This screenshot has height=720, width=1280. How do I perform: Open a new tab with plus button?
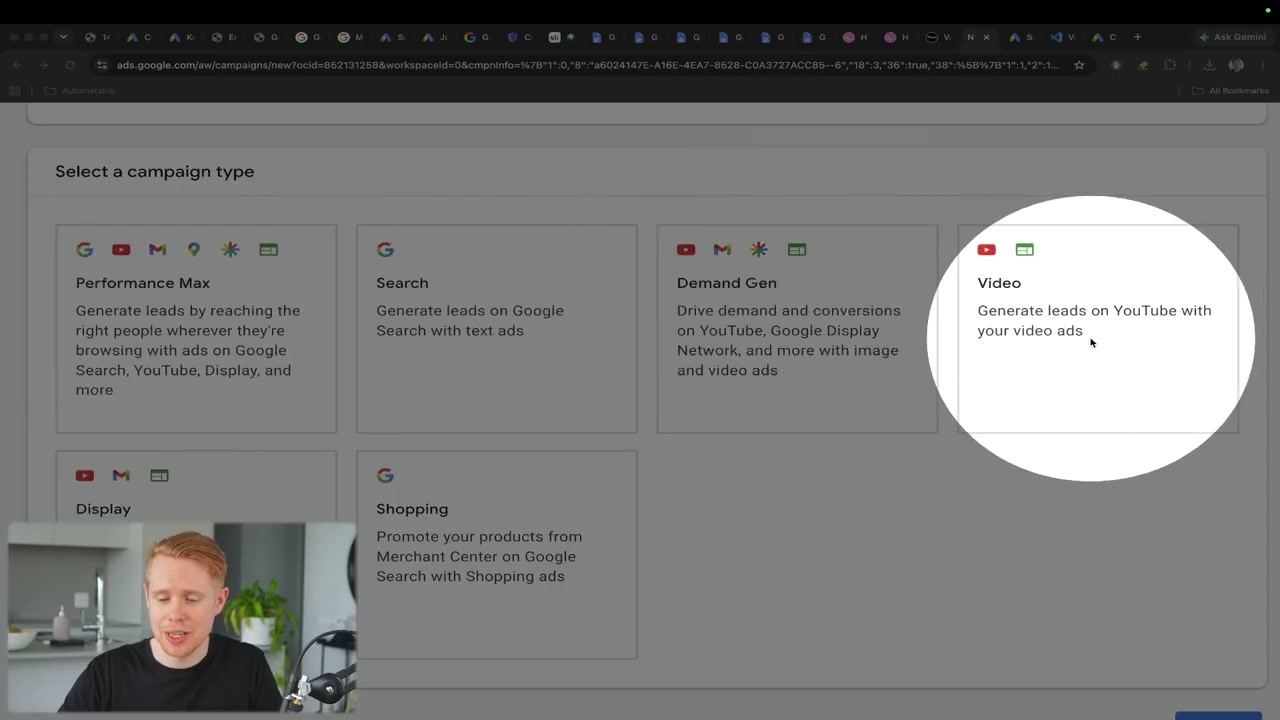click(x=1137, y=37)
